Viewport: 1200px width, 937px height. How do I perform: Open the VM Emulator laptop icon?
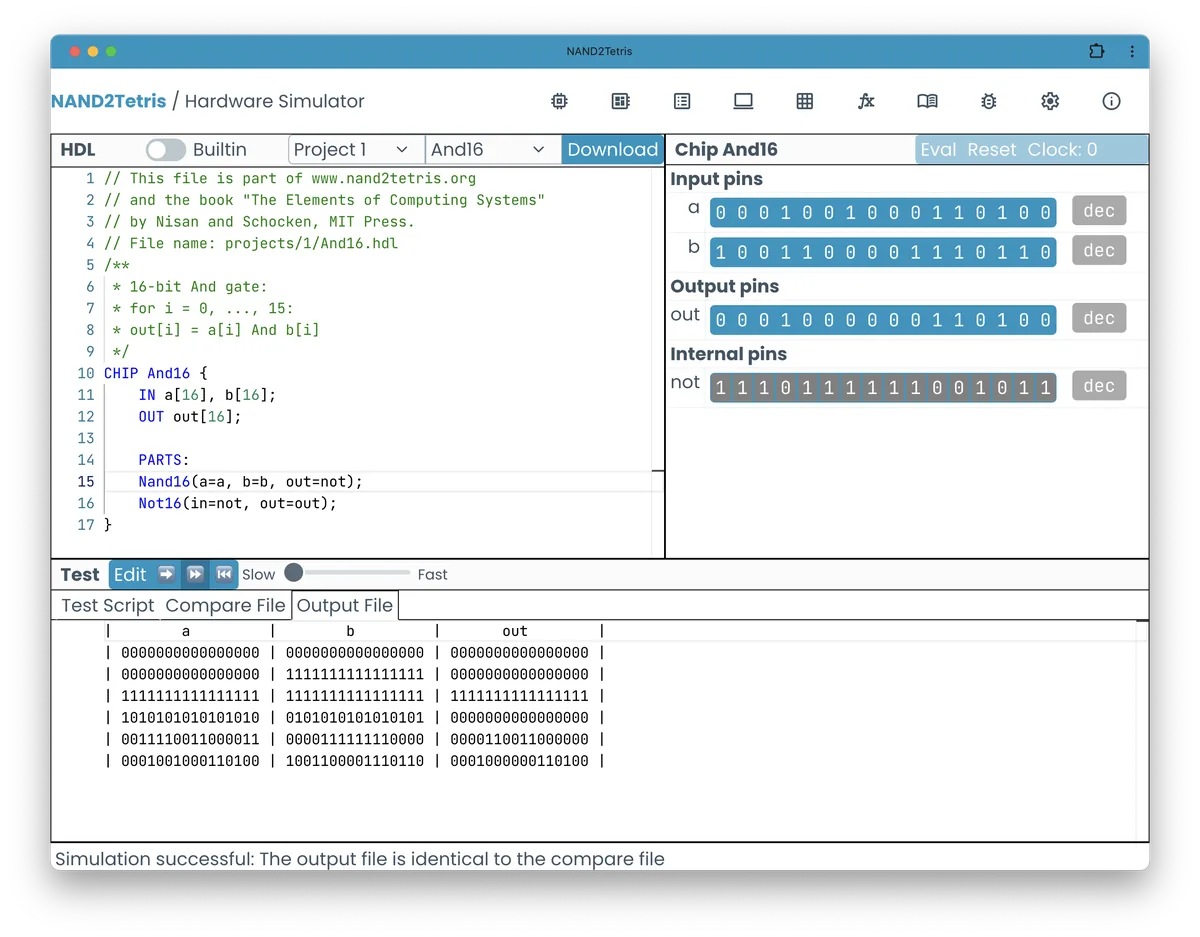coord(743,101)
